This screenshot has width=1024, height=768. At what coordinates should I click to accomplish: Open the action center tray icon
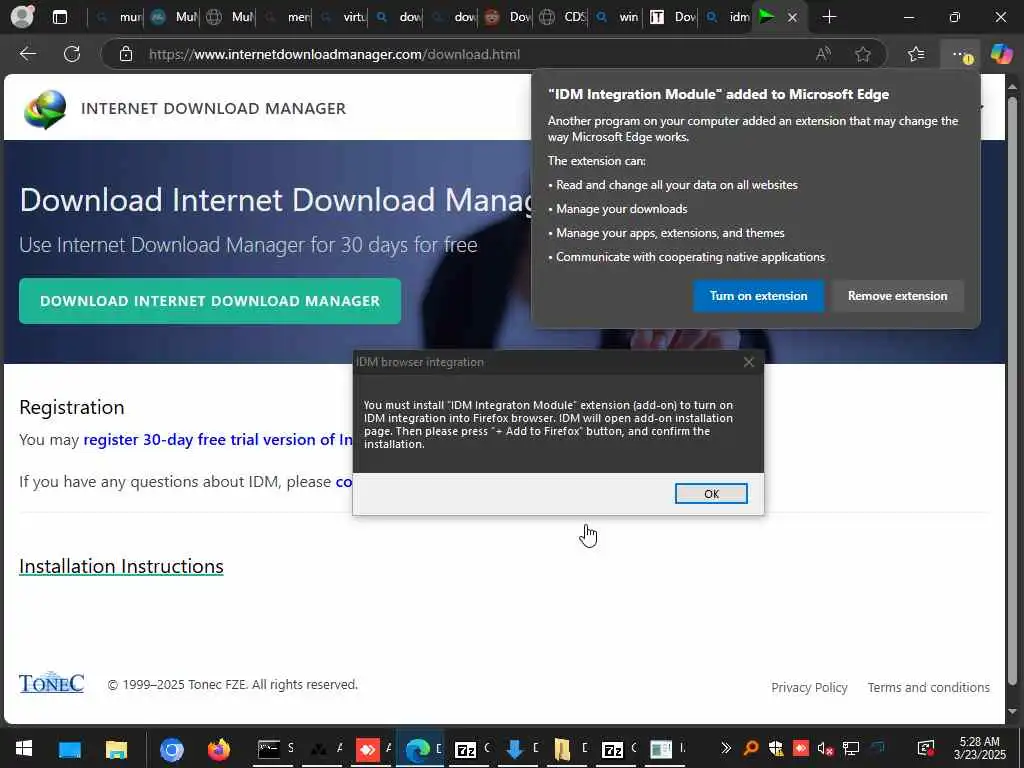pyautogui.click(x=925, y=748)
